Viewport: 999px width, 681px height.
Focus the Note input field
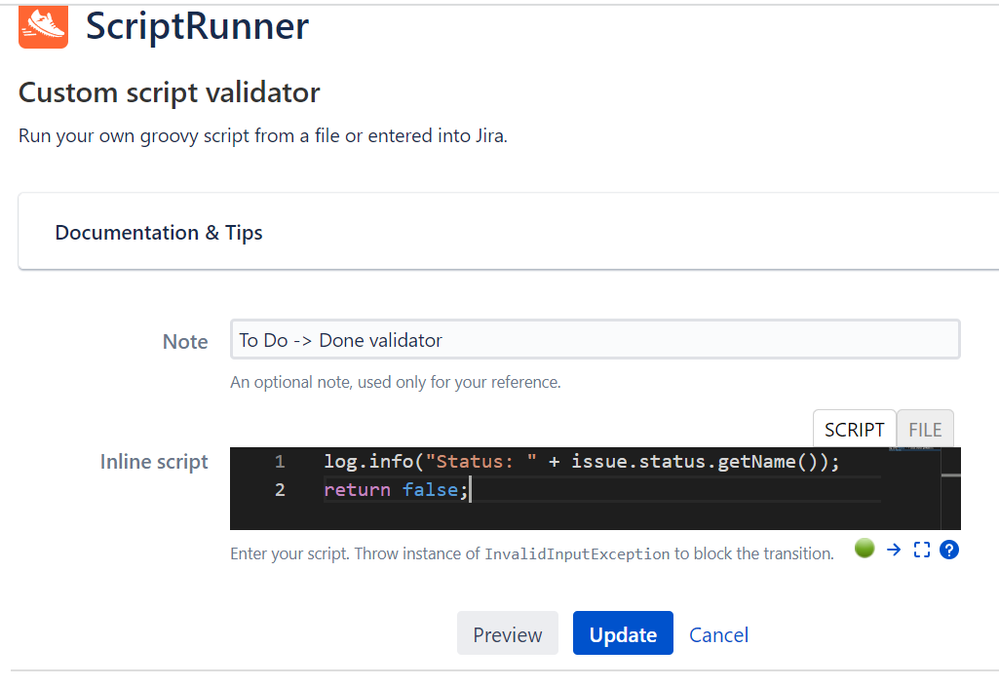click(x=595, y=340)
